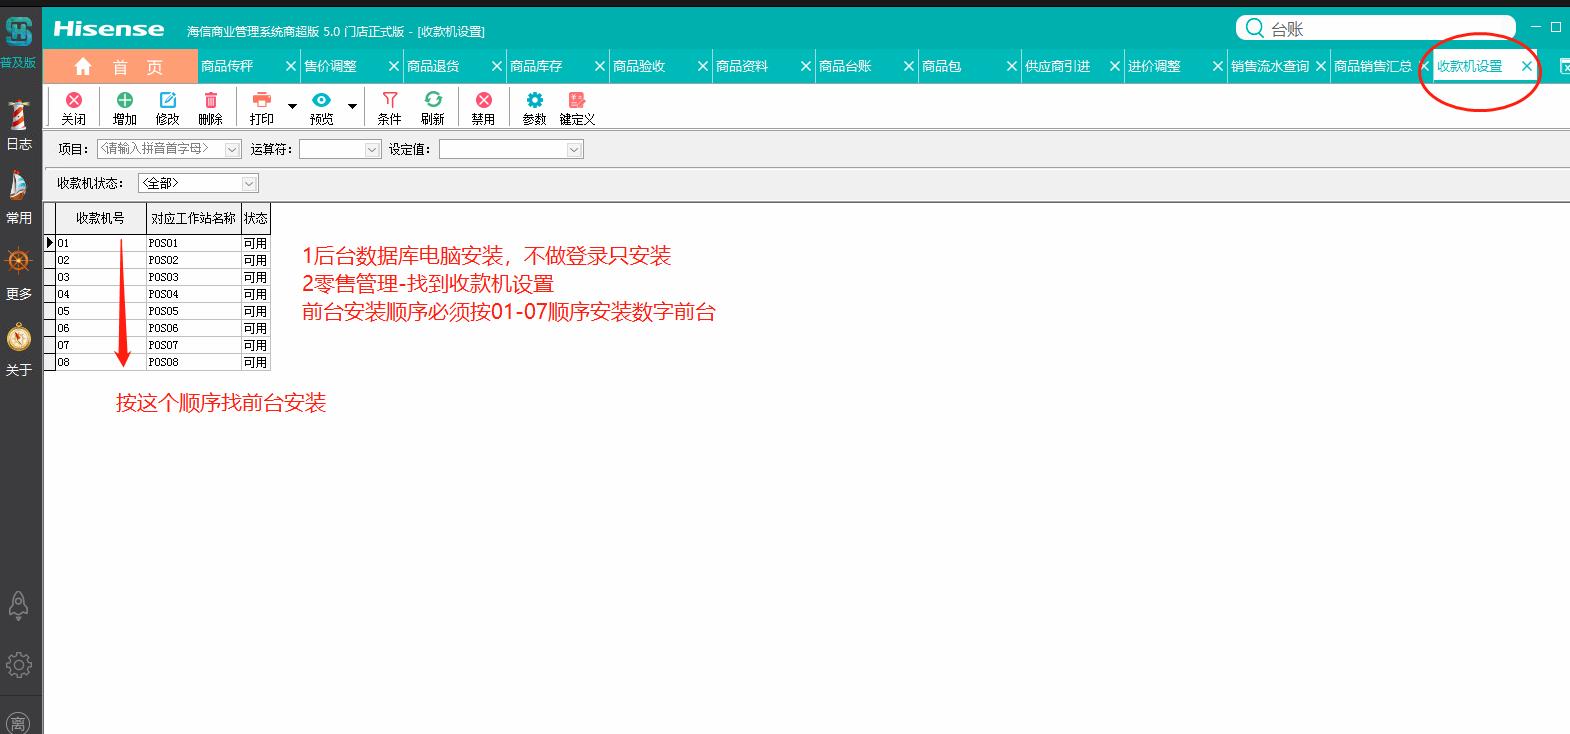Switch to the 商品退货 tab
The height and width of the screenshot is (734, 1570).
pyautogui.click(x=433, y=66)
